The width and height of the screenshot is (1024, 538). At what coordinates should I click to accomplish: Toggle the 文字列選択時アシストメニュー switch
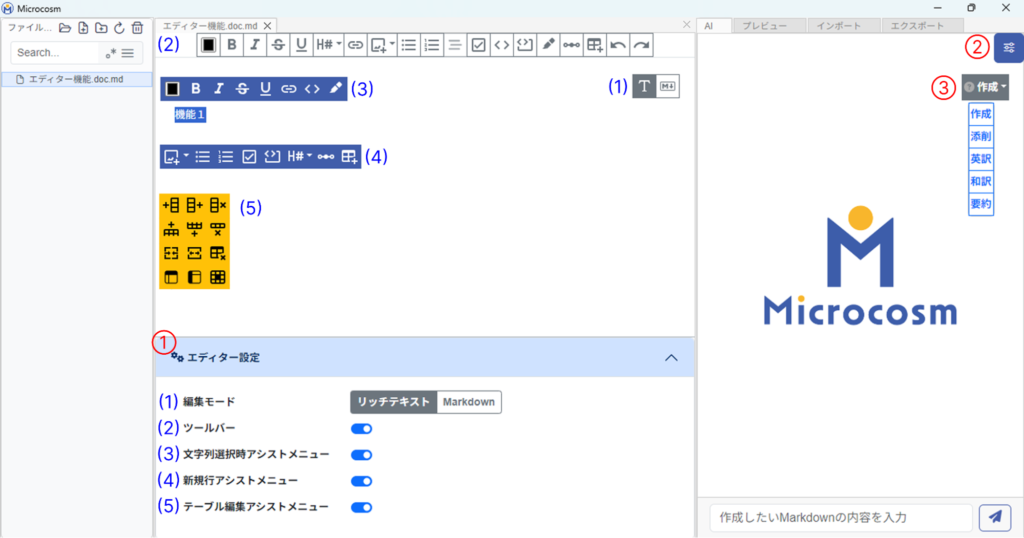[x=361, y=455]
